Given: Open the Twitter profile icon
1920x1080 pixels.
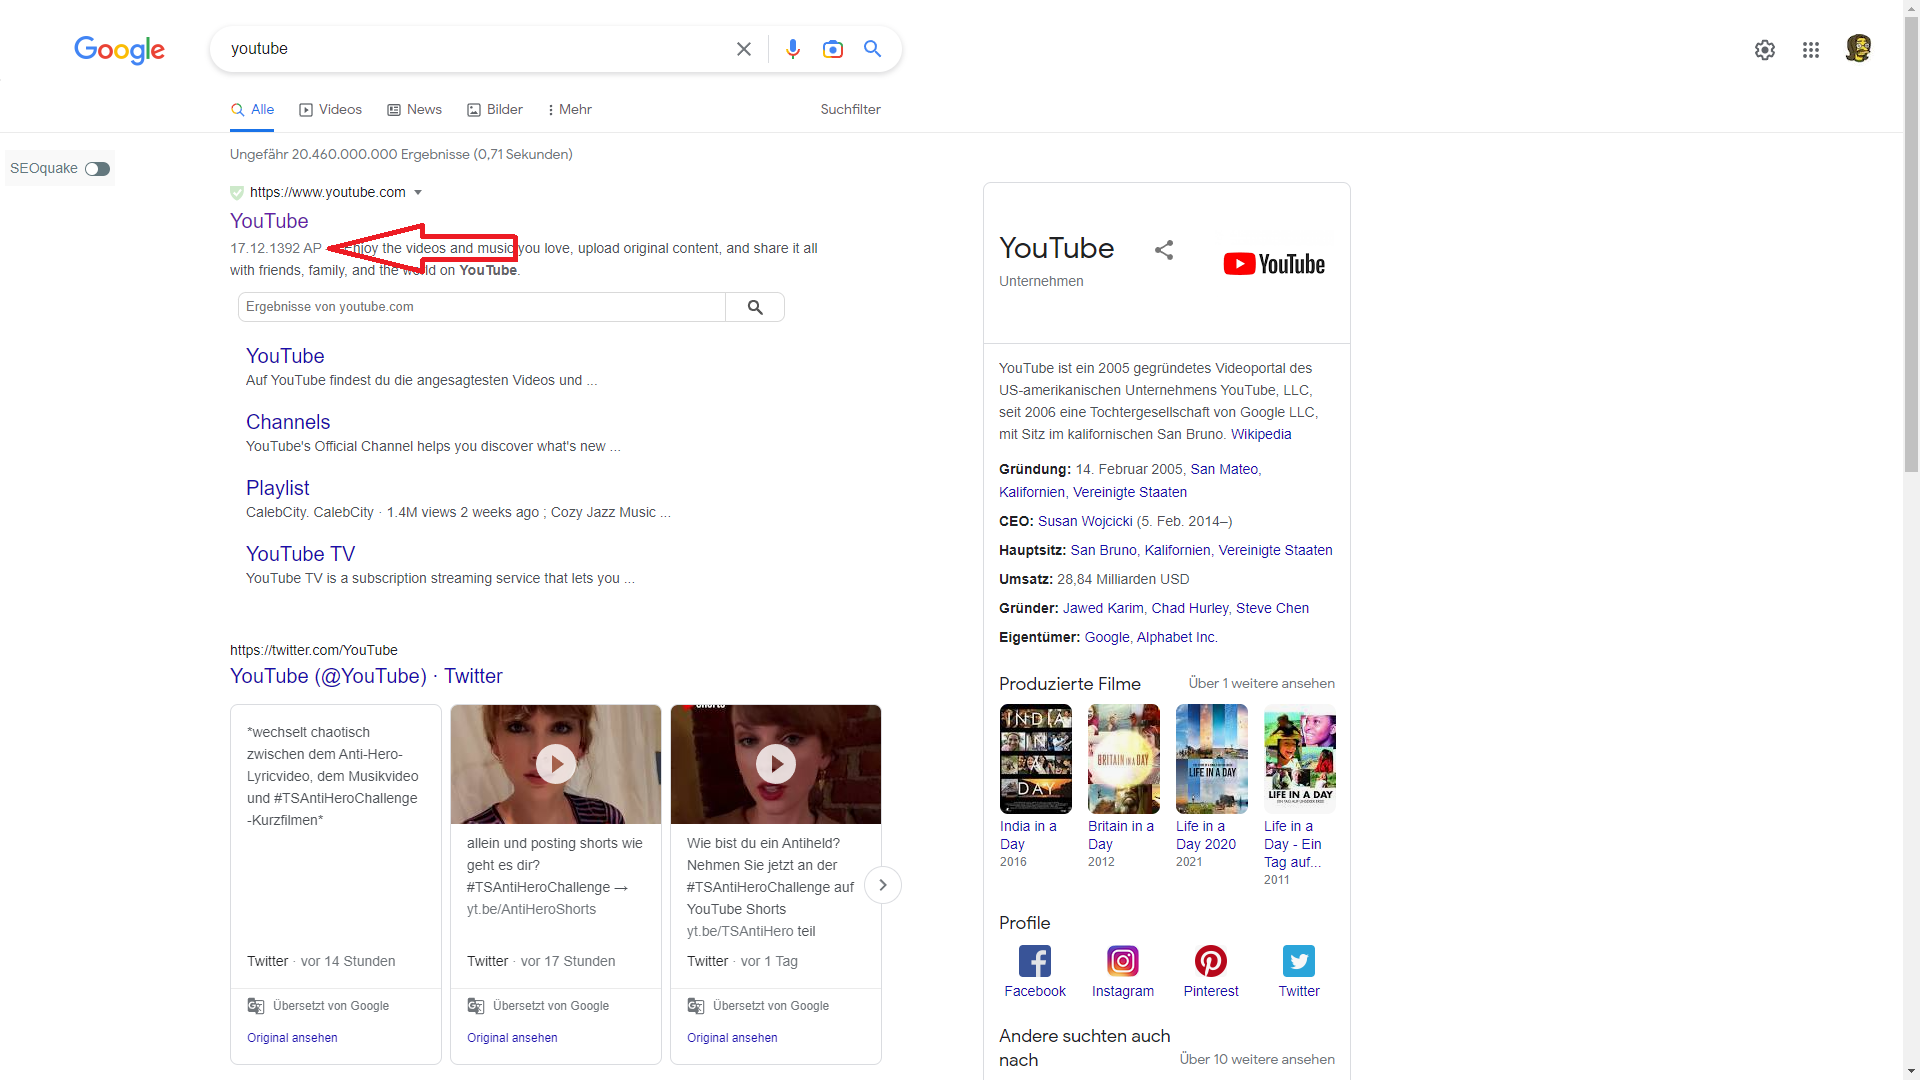Looking at the screenshot, I should (1299, 961).
